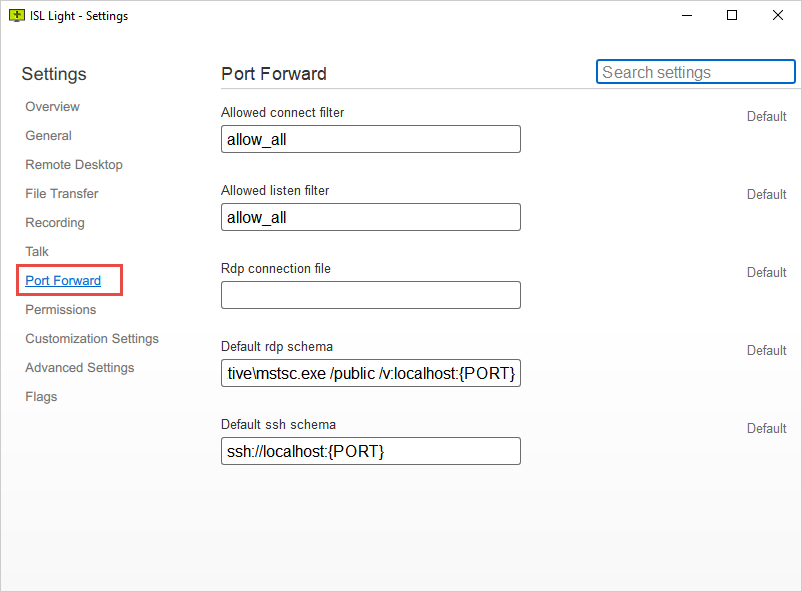Reset Rdp connection file to Default
This screenshot has width=802, height=592.
click(x=766, y=272)
